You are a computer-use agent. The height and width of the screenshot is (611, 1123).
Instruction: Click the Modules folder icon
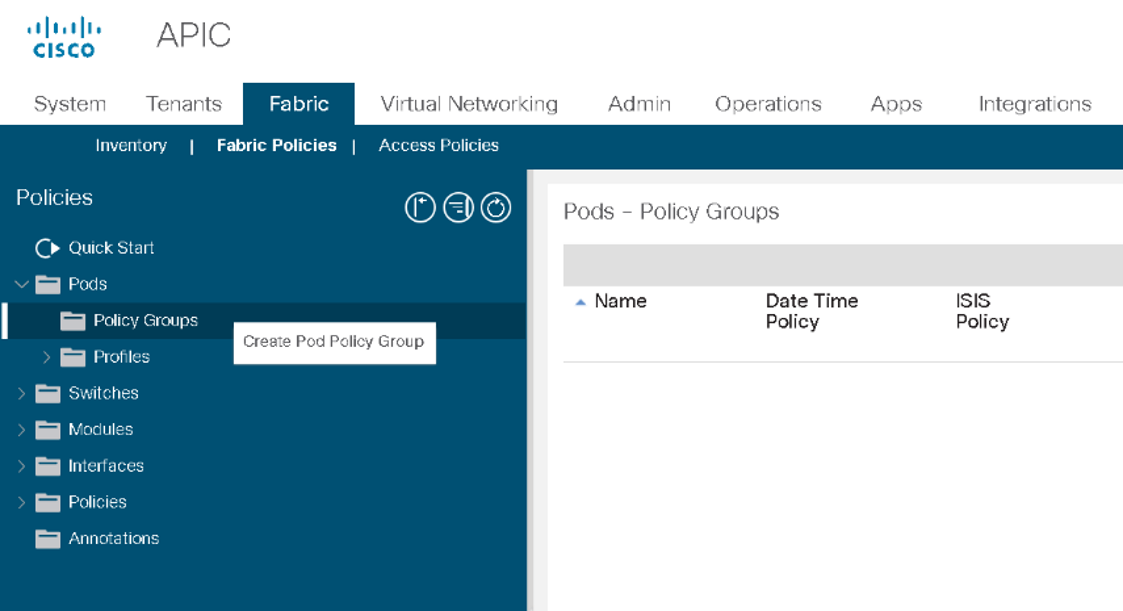click(48, 430)
